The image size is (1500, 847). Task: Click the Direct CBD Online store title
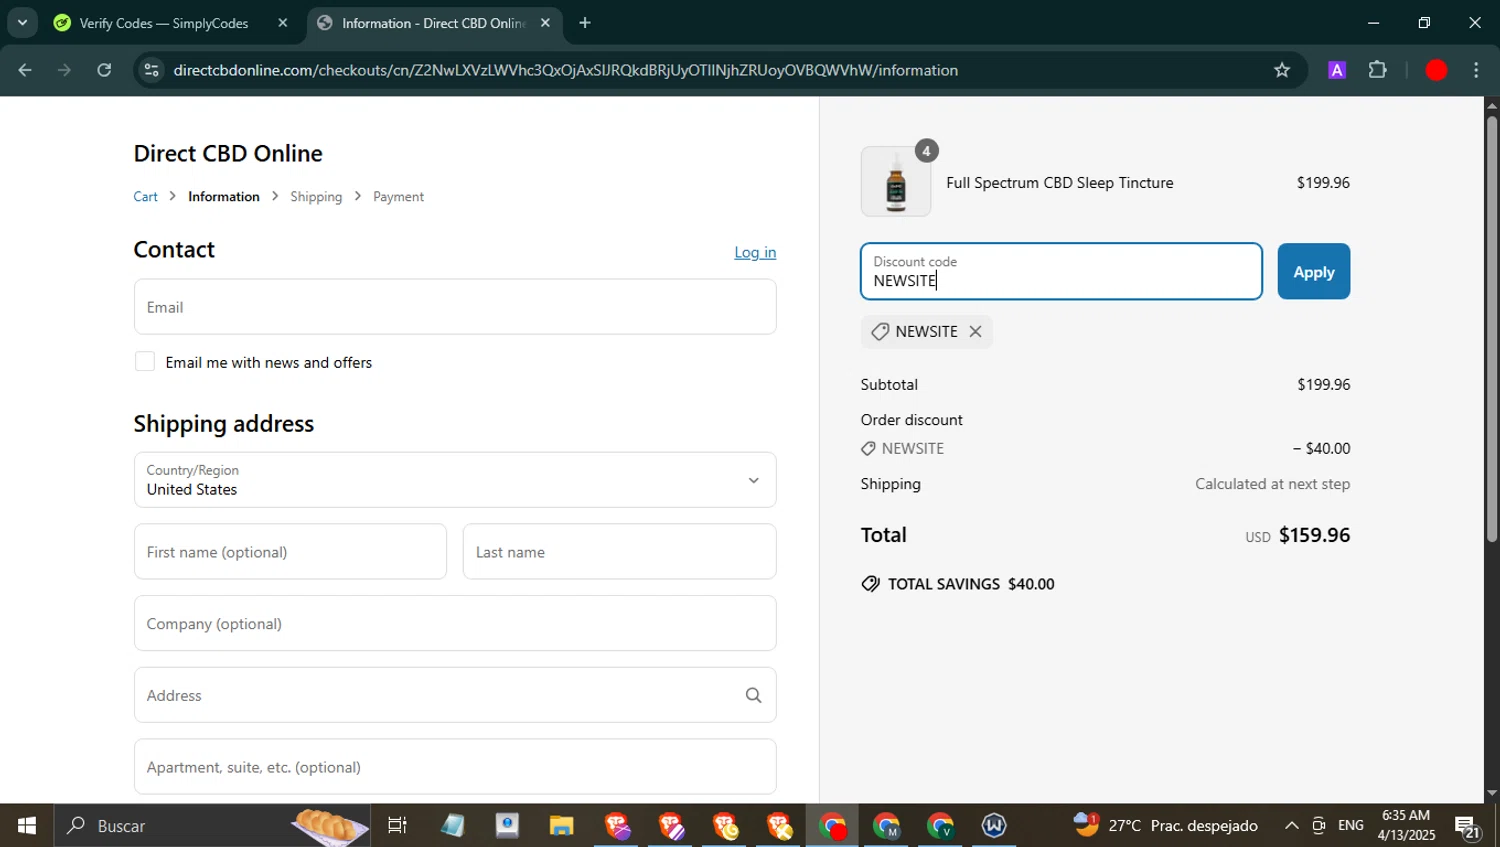pos(228,153)
